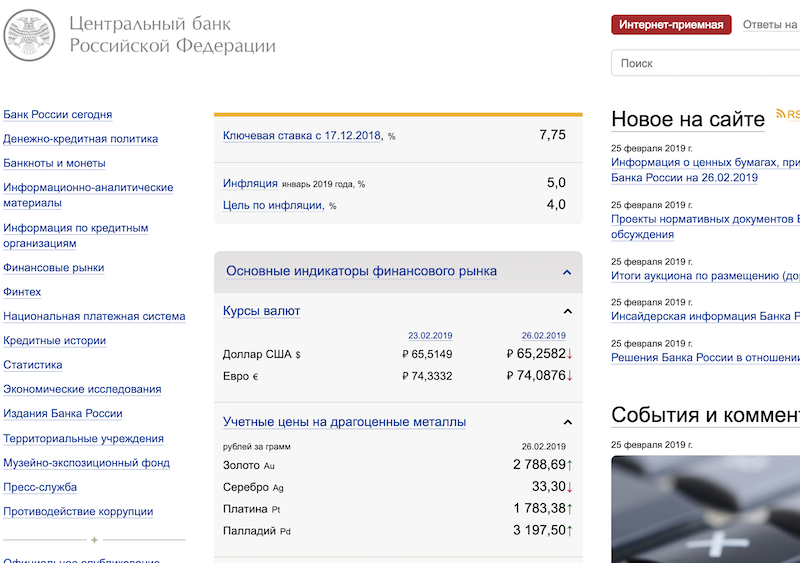Open Музейно-экспозиционный фонд link
The image size is (800, 563).
pyautogui.click(x=86, y=463)
